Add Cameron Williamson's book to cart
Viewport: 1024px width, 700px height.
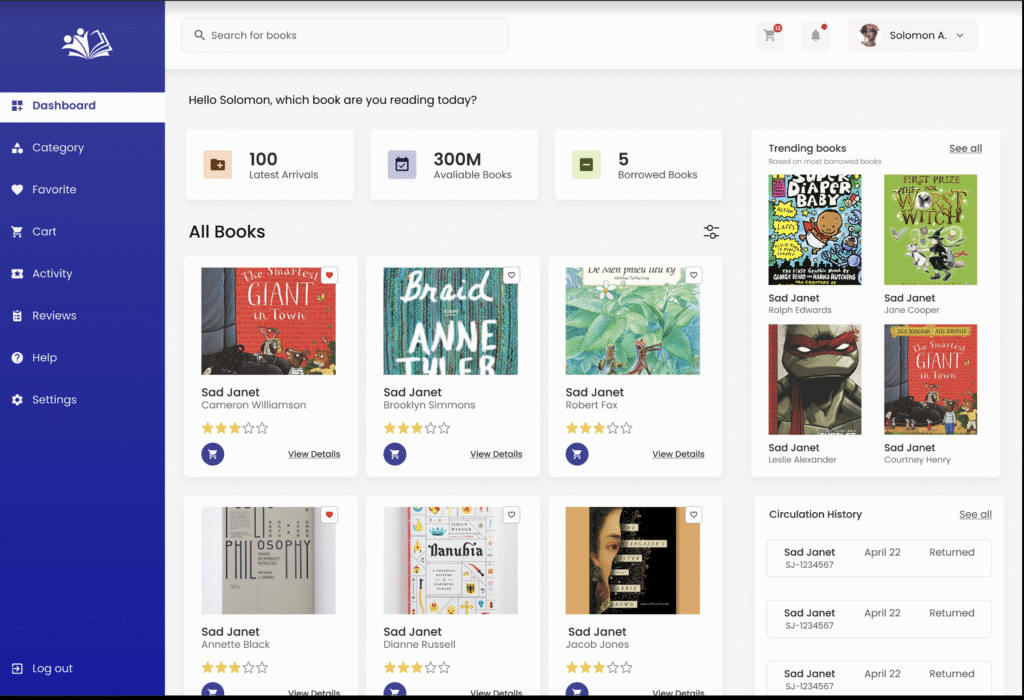(x=213, y=454)
